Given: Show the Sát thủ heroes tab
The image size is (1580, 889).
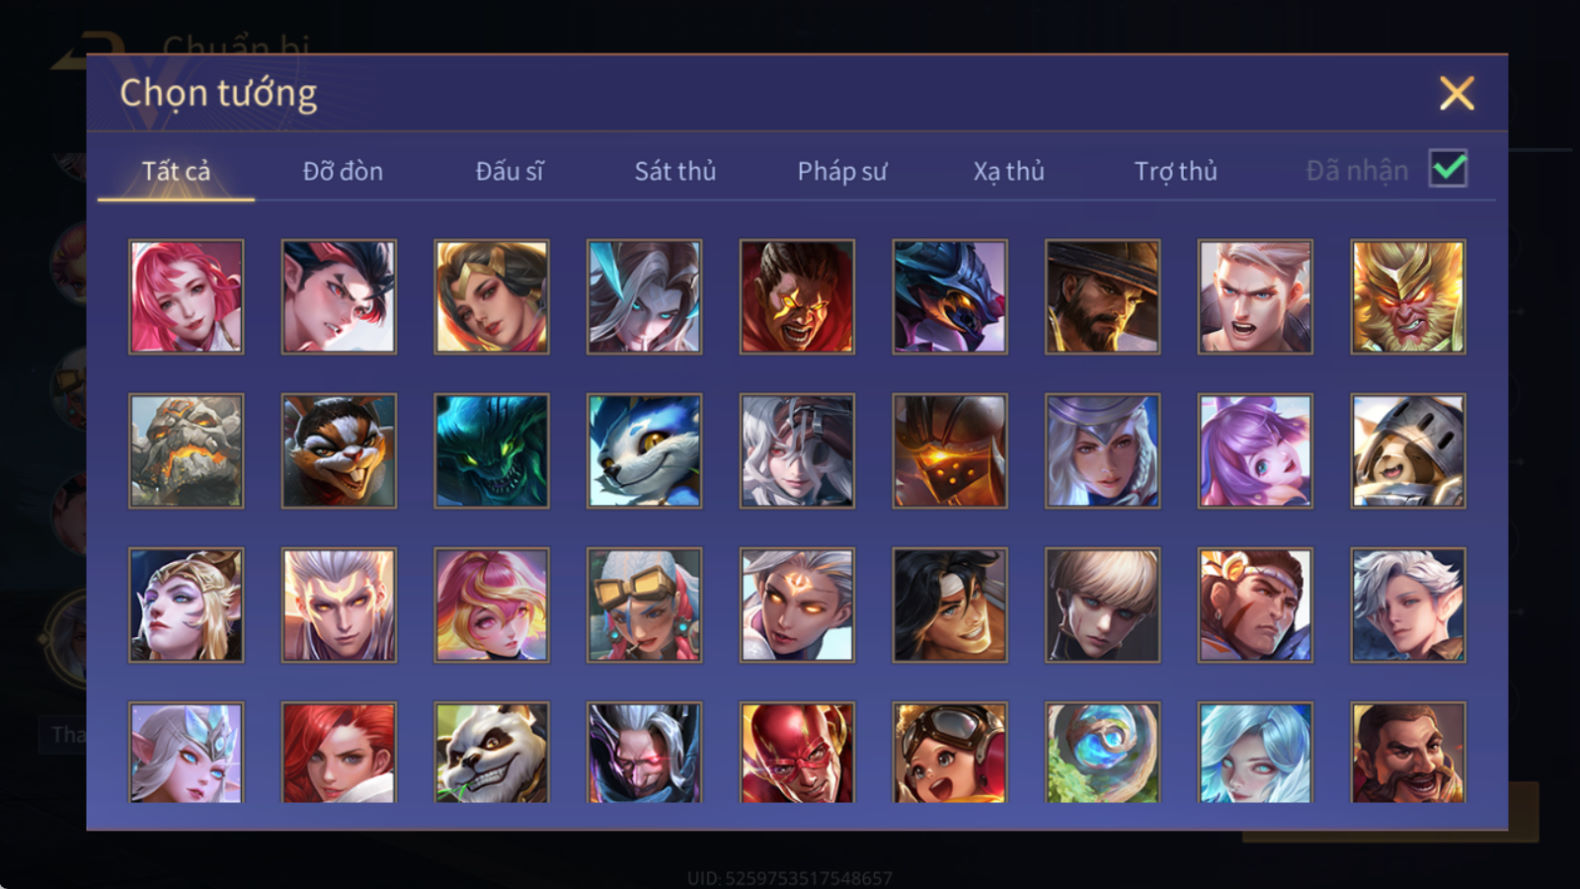Looking at the screenshot, I should [675, 171].
